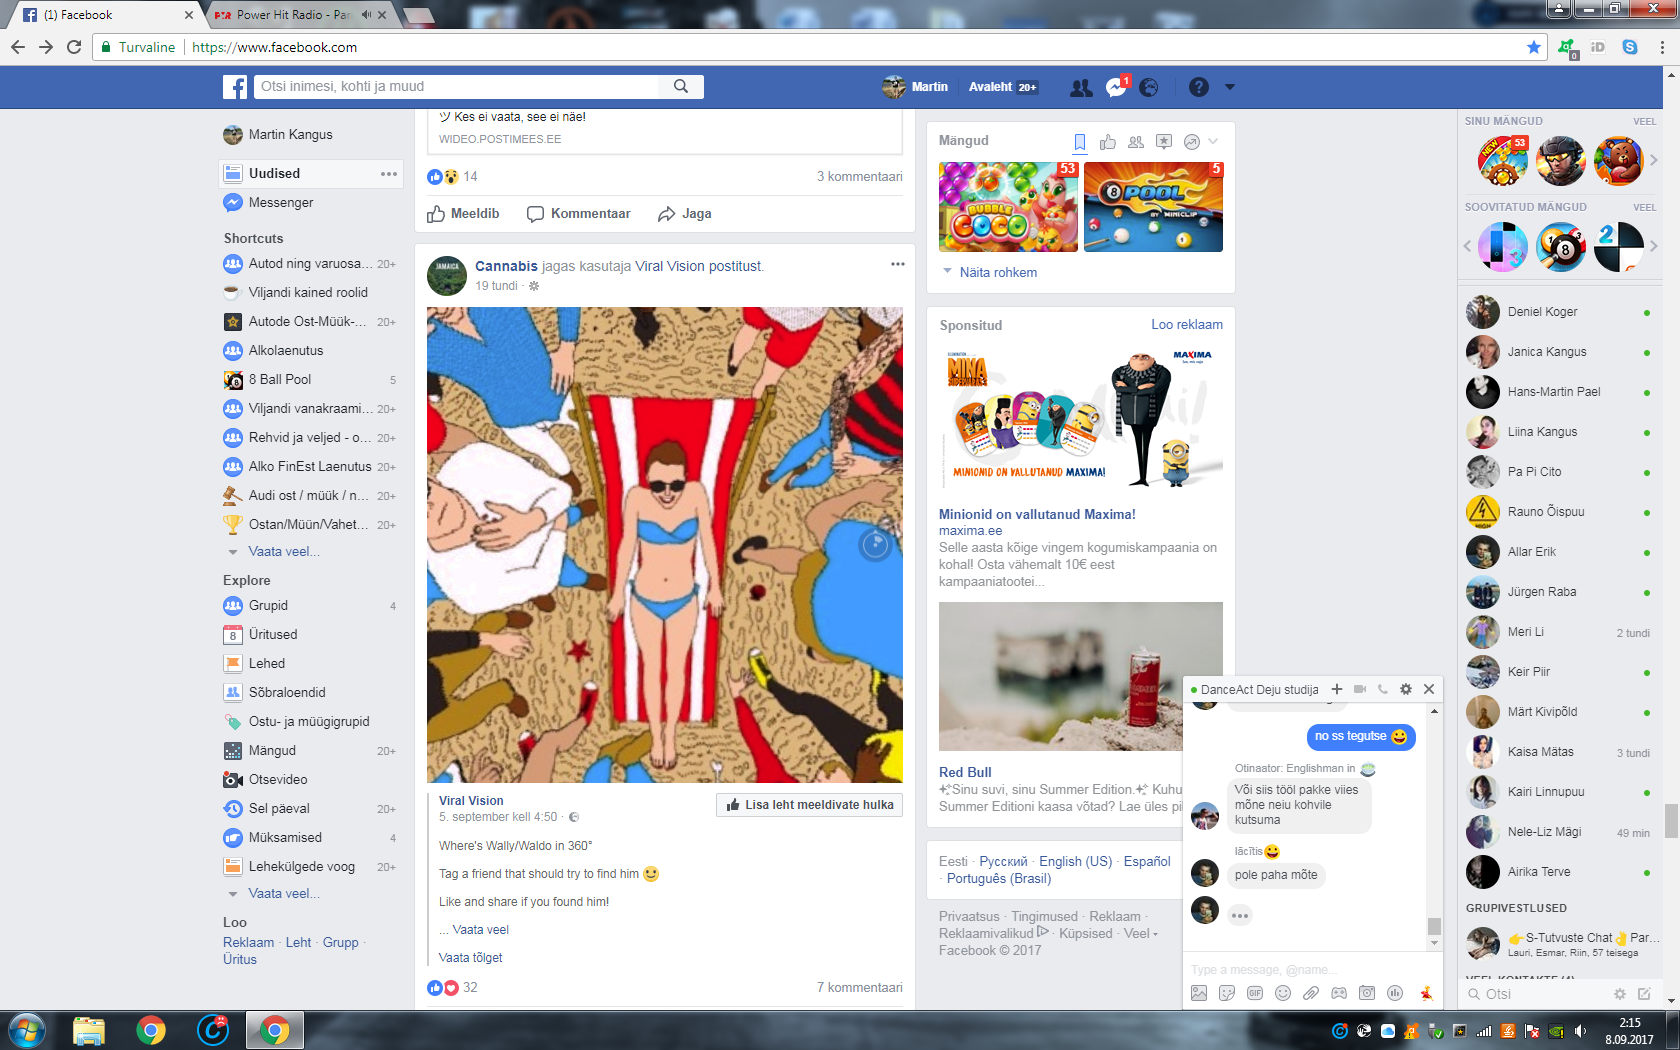
Task: Click the search magnifier button
Action: click(681, 87)
